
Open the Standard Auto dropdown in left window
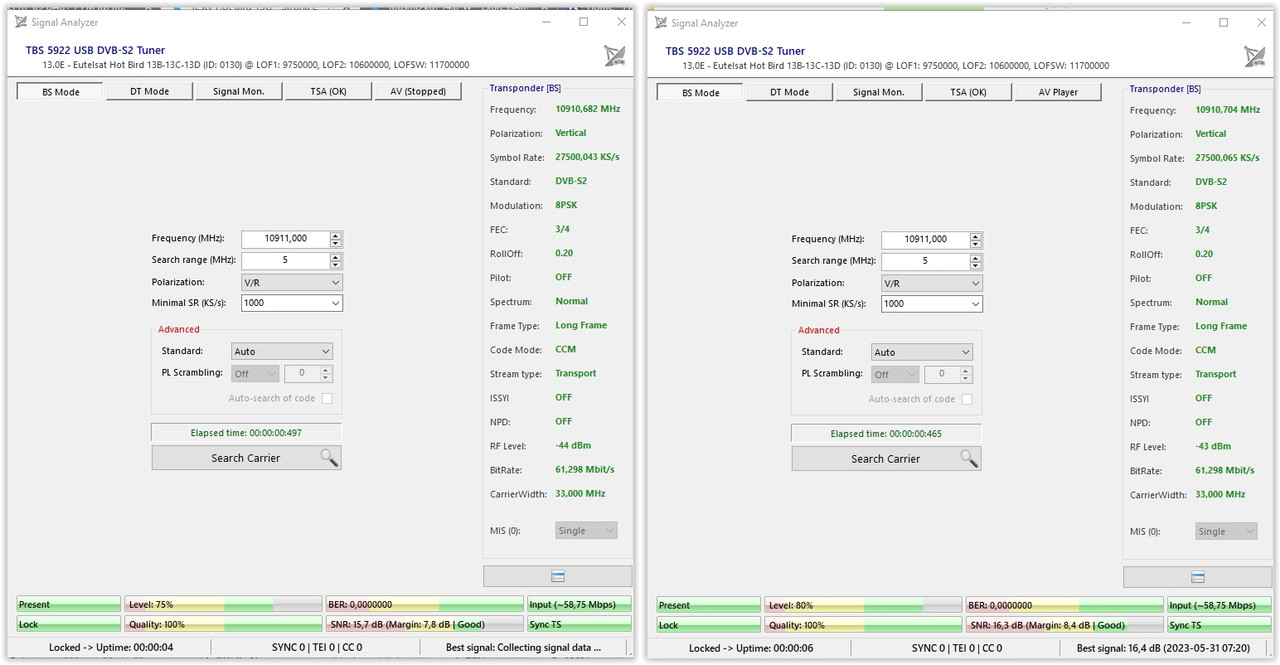pos(281,352)
